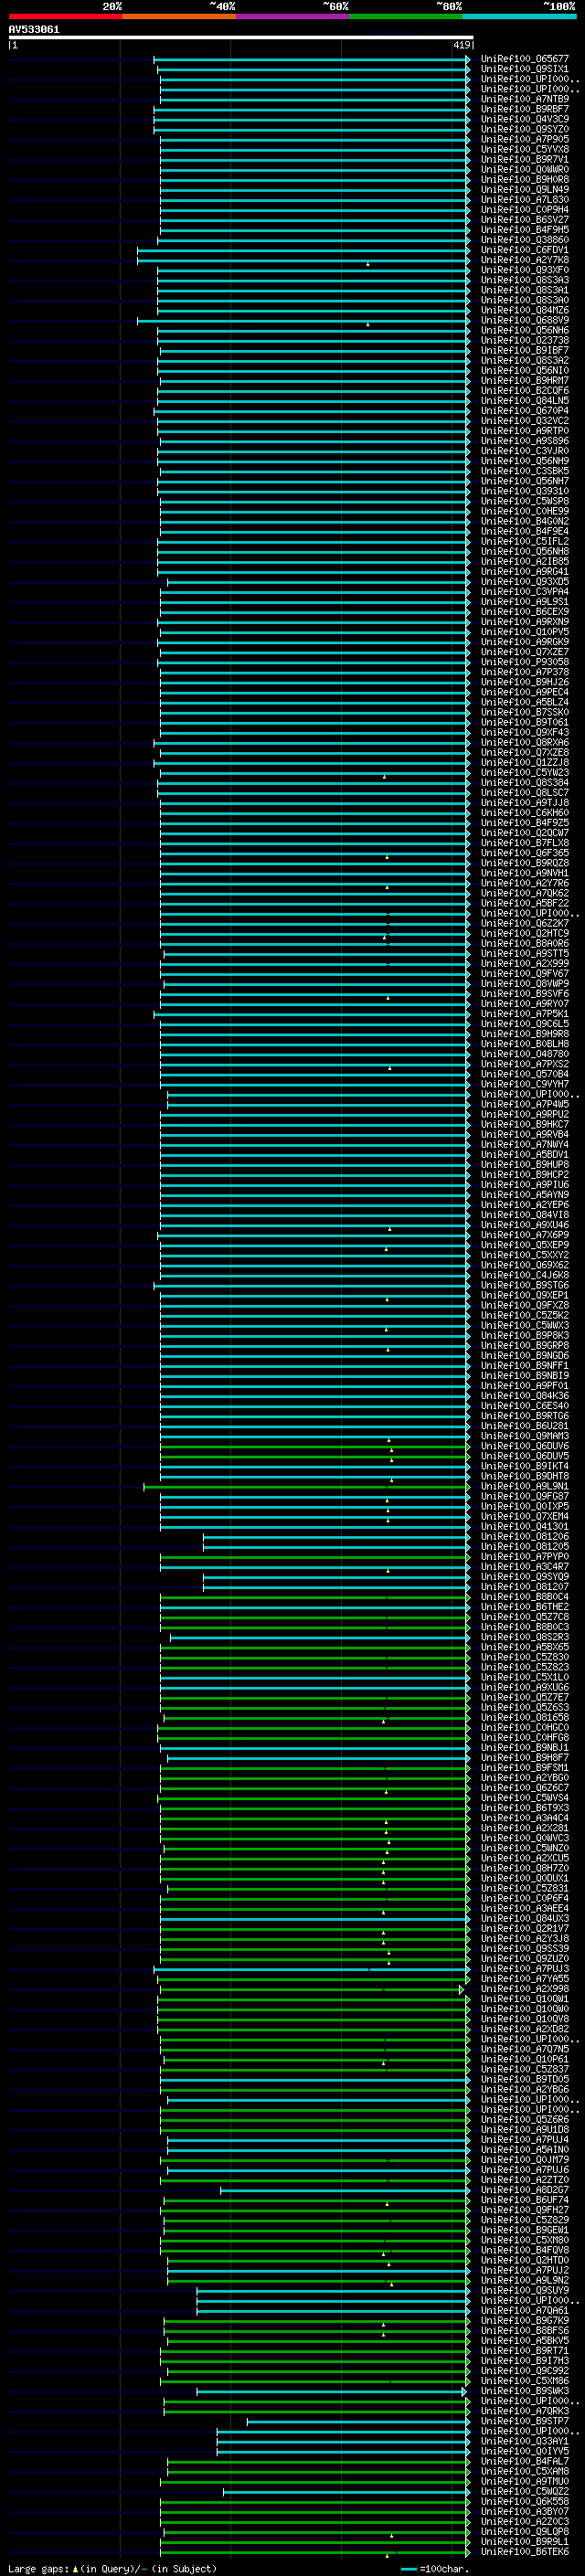Click the query end position label 419
Image resolution: width=585 pixels, height=2576 pixels.
click(x=462, y=45)
